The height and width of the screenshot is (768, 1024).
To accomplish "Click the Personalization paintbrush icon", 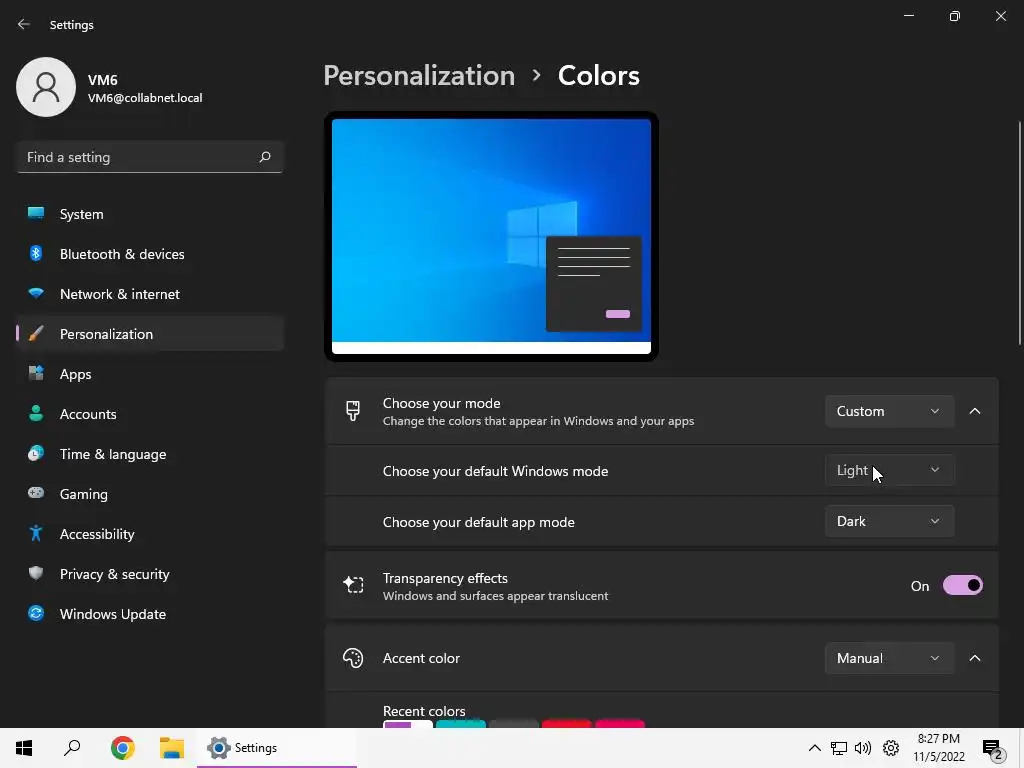I will (x=36, y=334).
